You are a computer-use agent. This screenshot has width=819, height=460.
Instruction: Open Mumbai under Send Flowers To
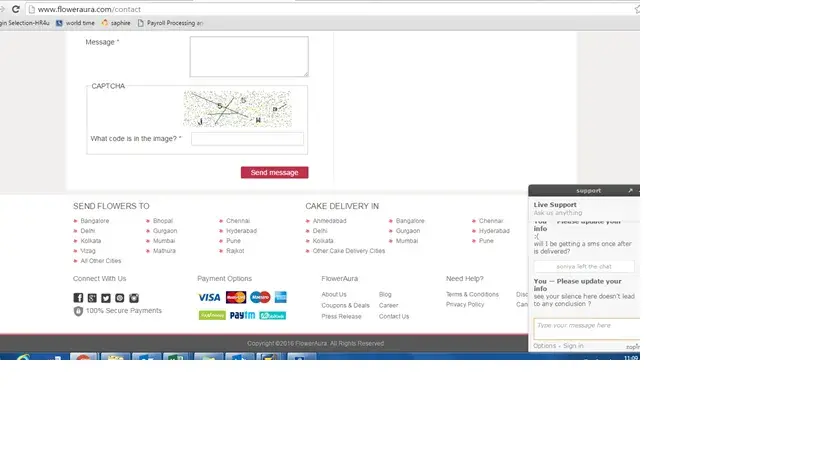click(x=164, y=241)
